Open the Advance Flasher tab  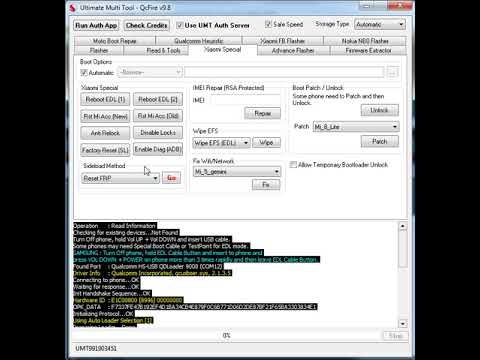tap(293, 51)
